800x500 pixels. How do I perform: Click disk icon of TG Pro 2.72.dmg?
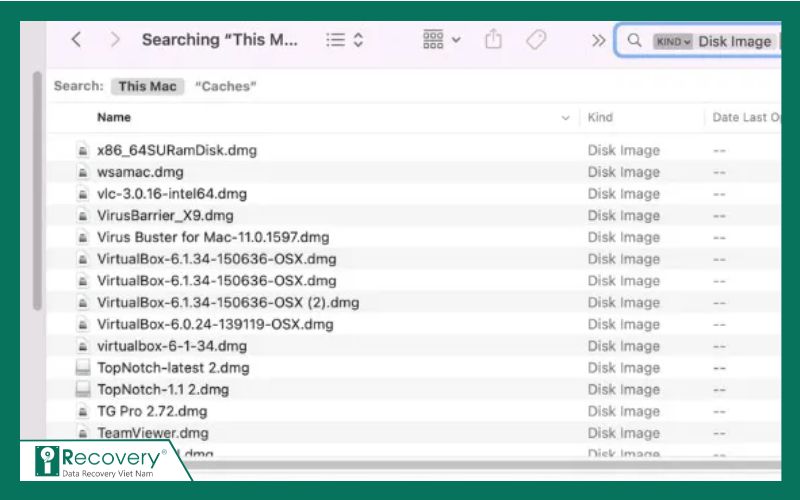[83, 411]
